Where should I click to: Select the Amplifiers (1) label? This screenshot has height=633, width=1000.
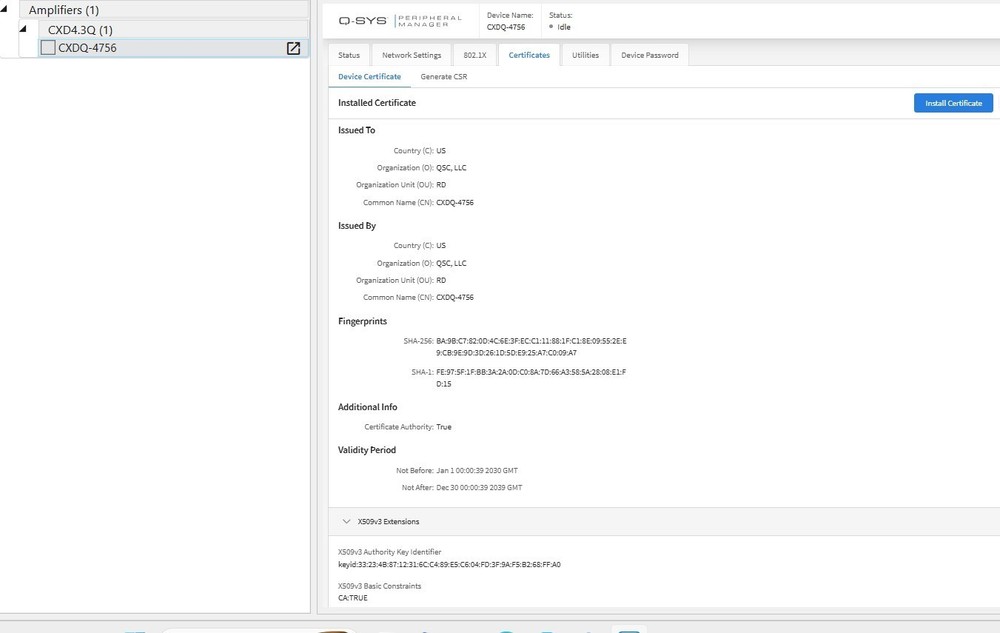(64, 10)
